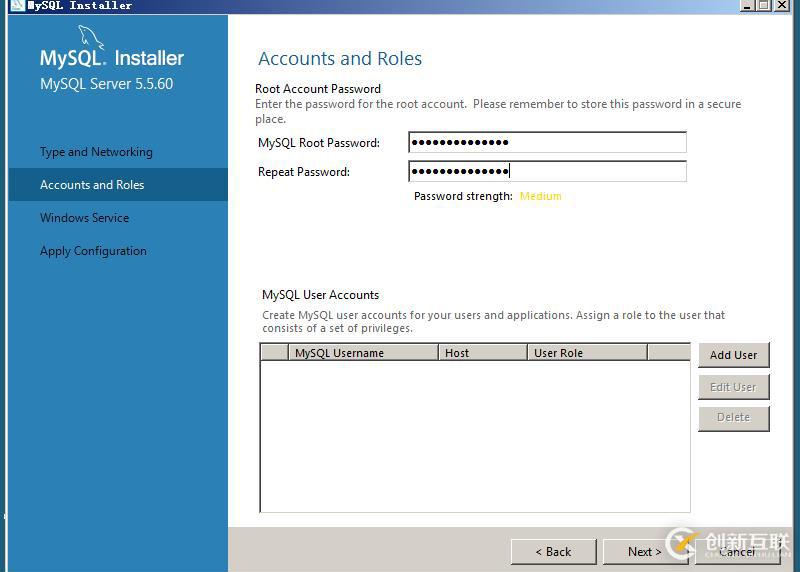Proceed with the Next button
Screen dimensions: 800x572
click(x=645, y=552)
